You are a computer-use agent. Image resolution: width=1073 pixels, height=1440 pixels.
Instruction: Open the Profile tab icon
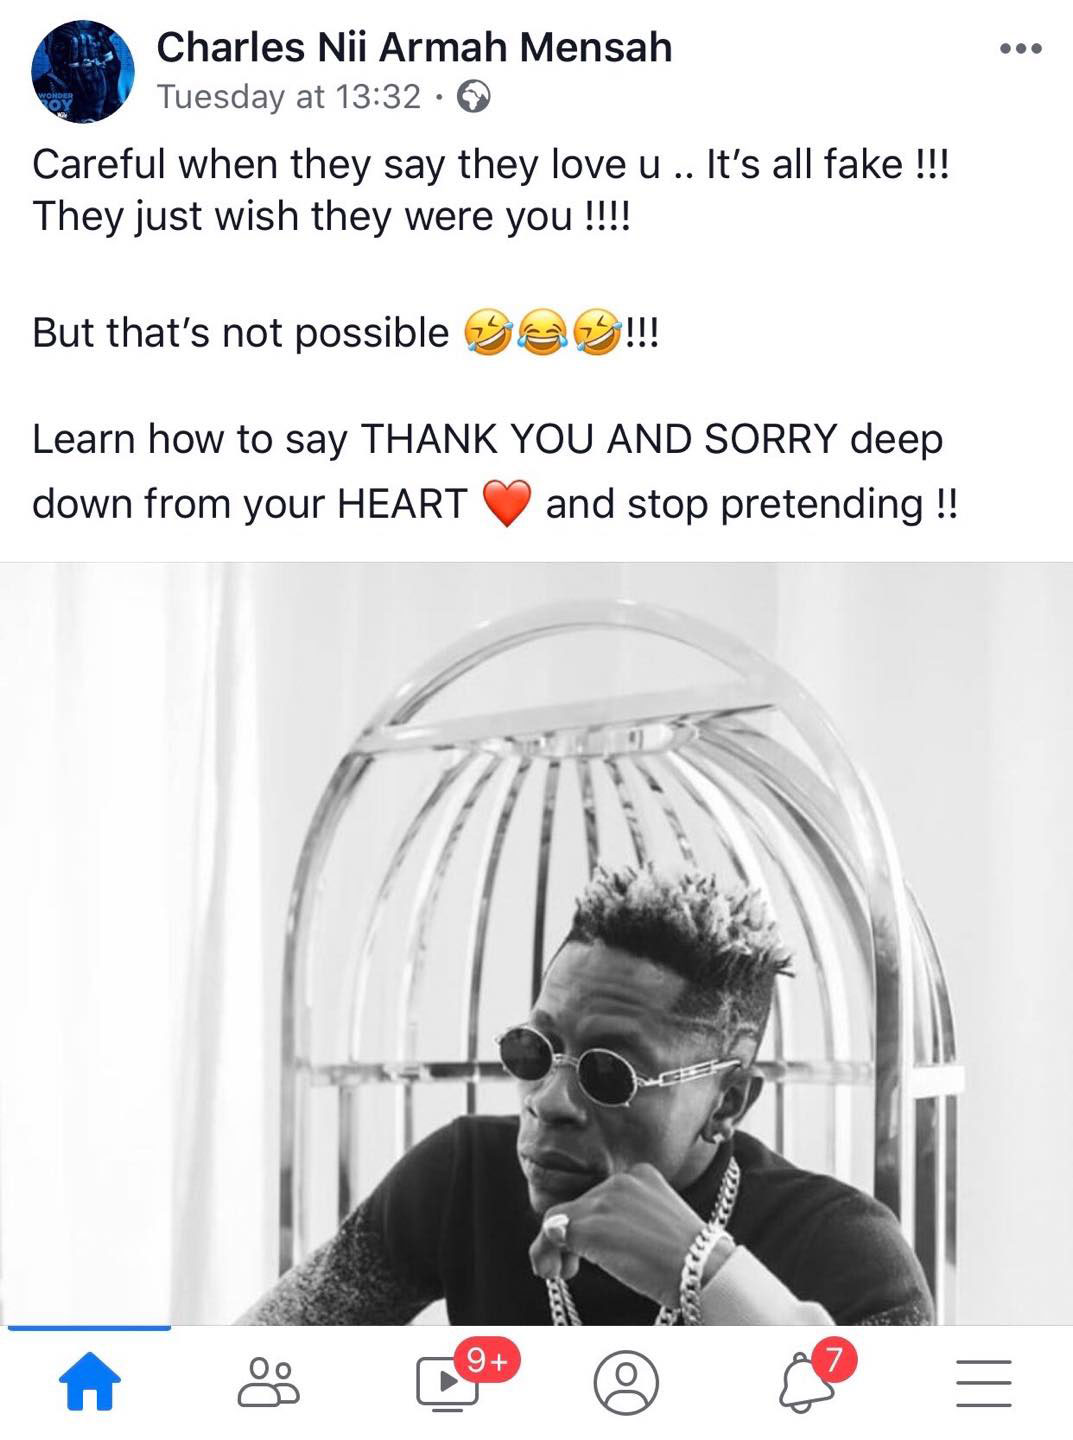[x=626, y=1383]
